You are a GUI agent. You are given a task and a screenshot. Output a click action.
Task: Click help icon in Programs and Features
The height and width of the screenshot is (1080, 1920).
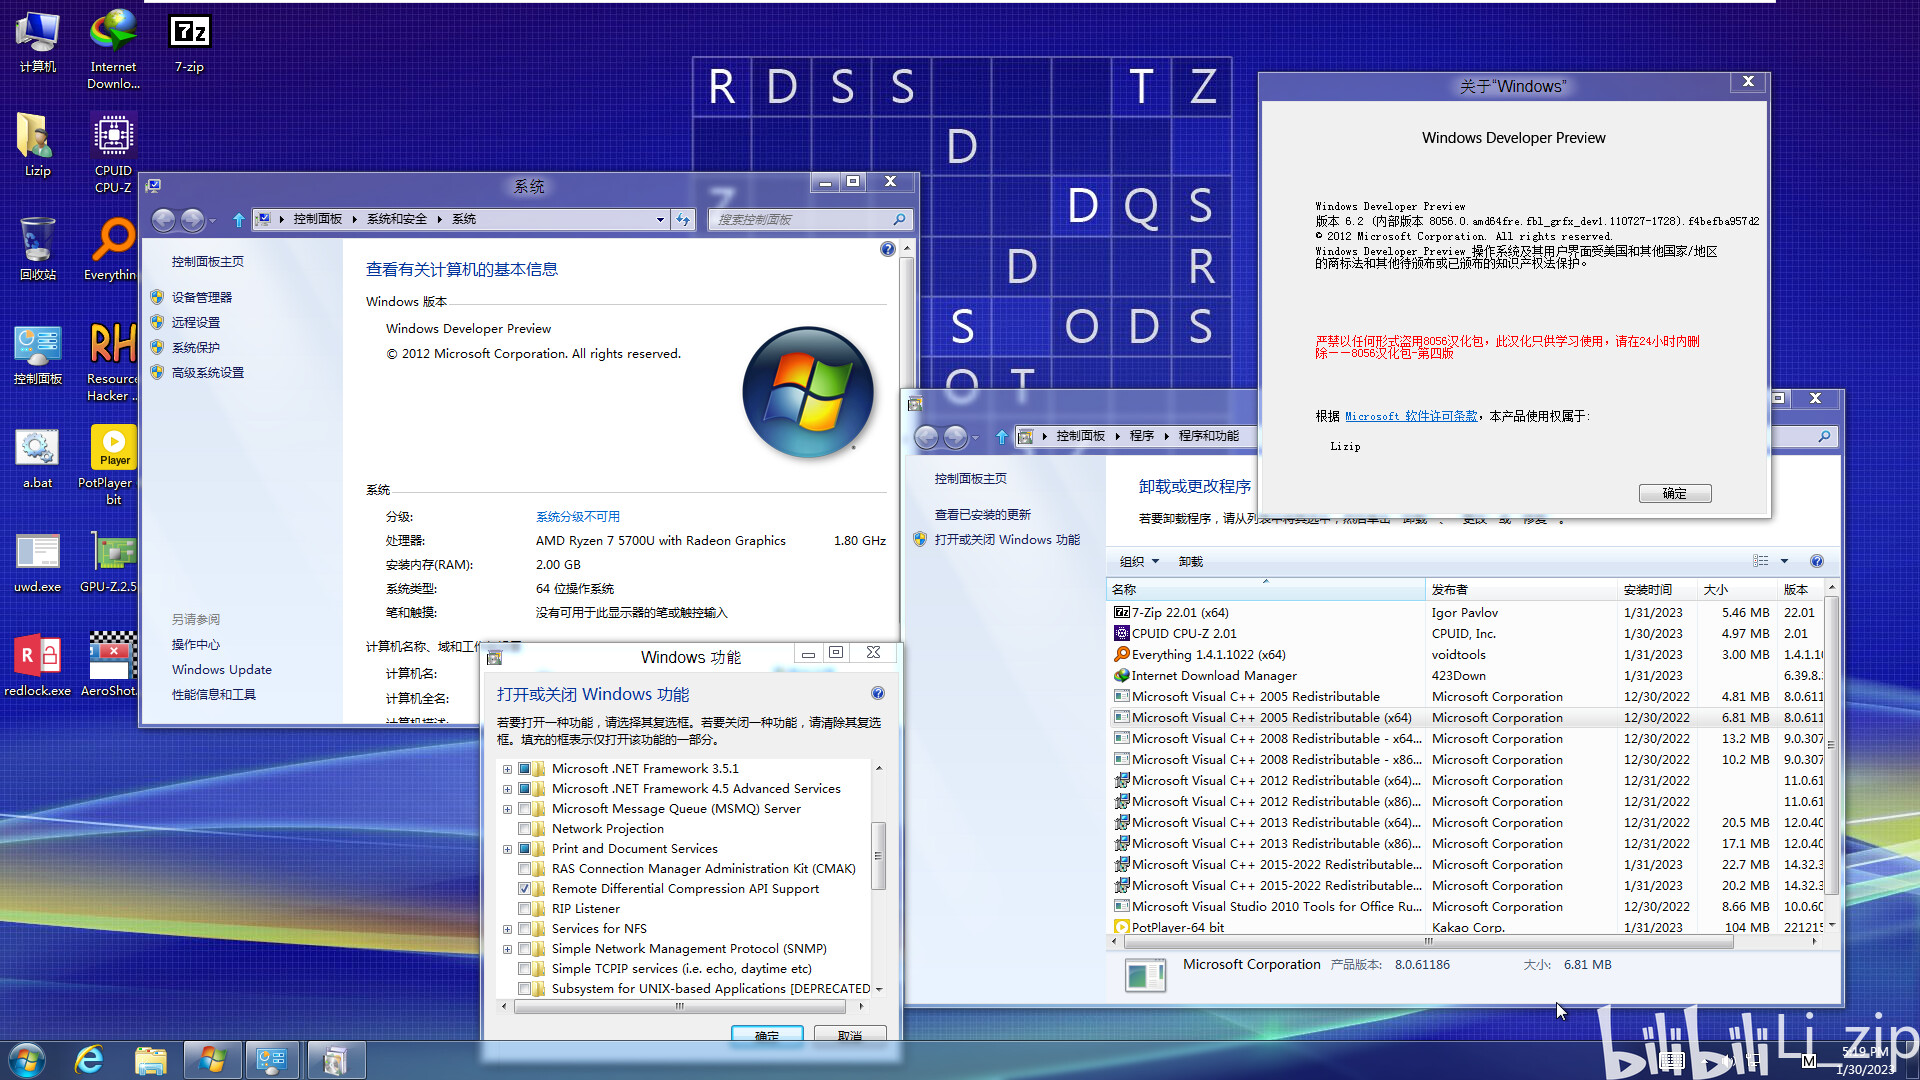tap(1816, 561)
